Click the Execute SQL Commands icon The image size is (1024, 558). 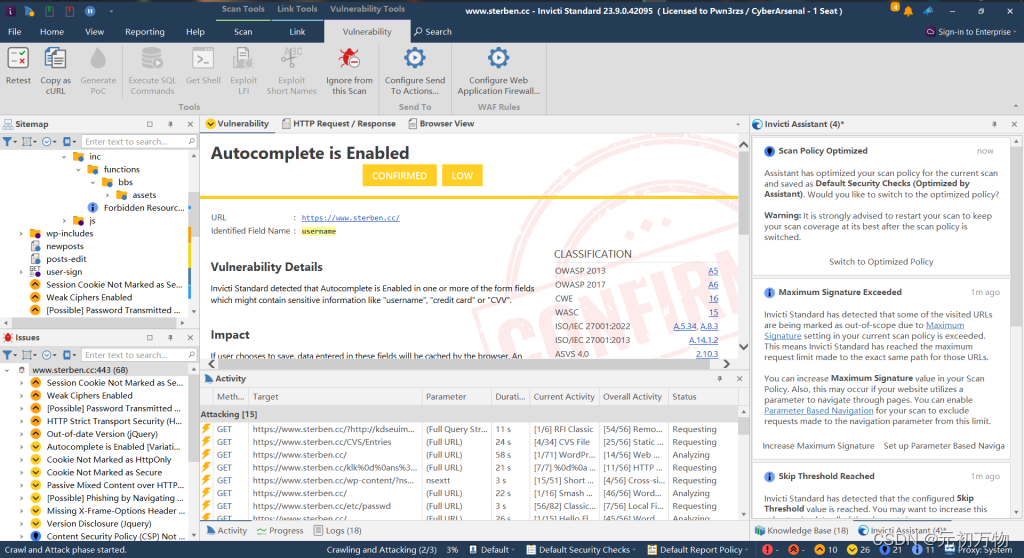tap(152, 59)
